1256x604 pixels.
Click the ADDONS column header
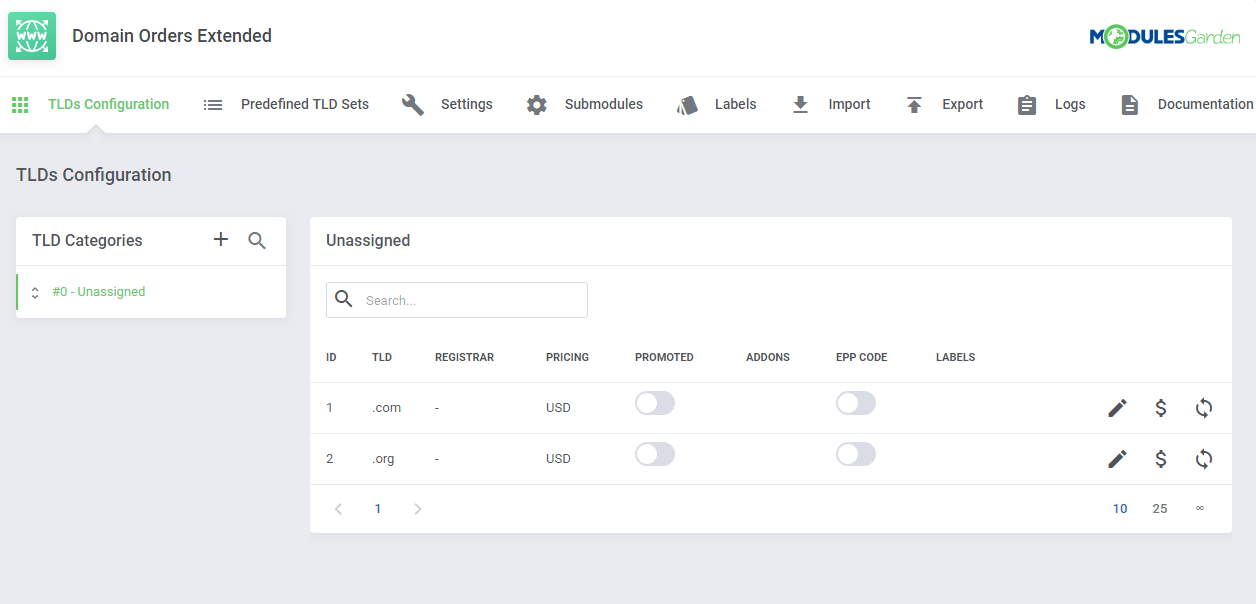(768, 357)
